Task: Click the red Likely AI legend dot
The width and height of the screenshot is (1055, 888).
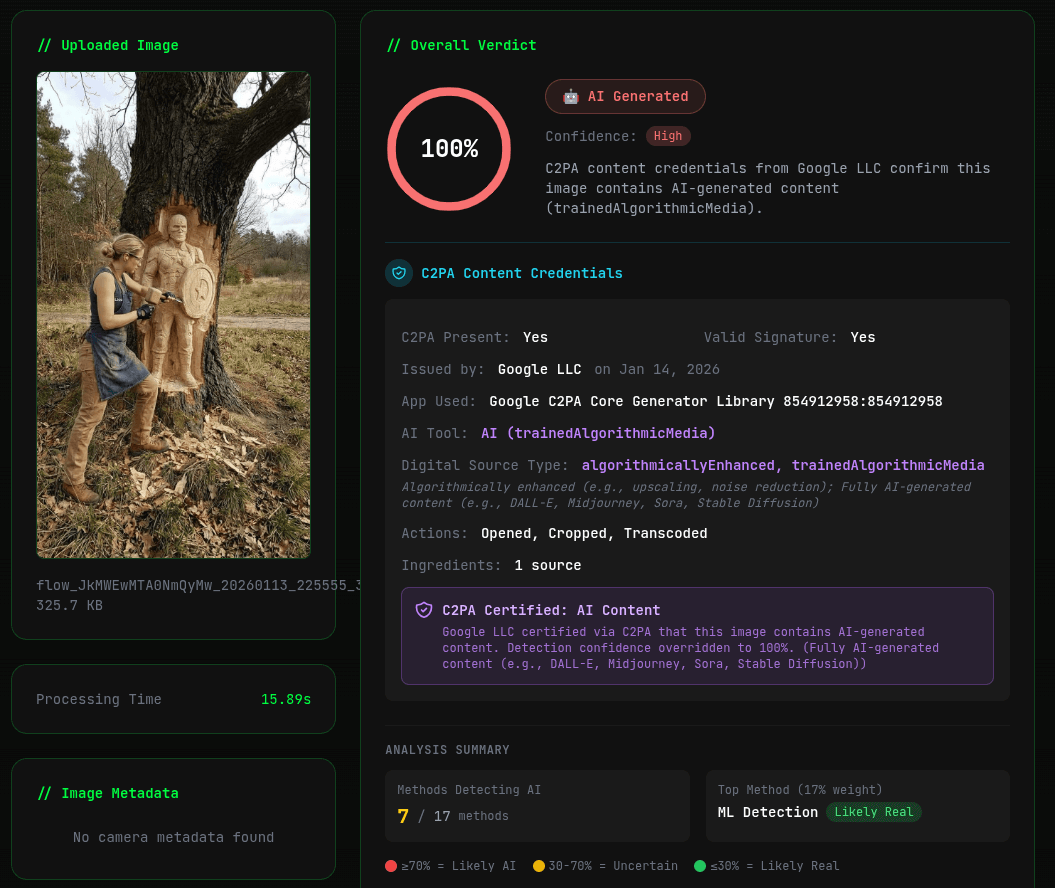Action: [391, 866]
